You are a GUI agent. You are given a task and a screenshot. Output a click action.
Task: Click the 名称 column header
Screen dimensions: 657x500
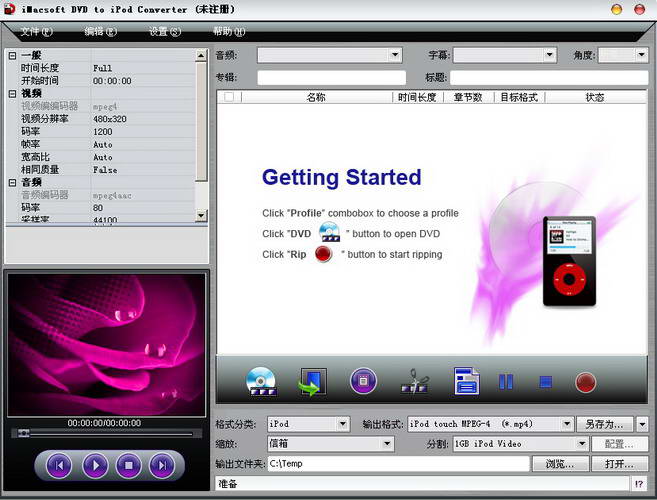pos(316,97)
